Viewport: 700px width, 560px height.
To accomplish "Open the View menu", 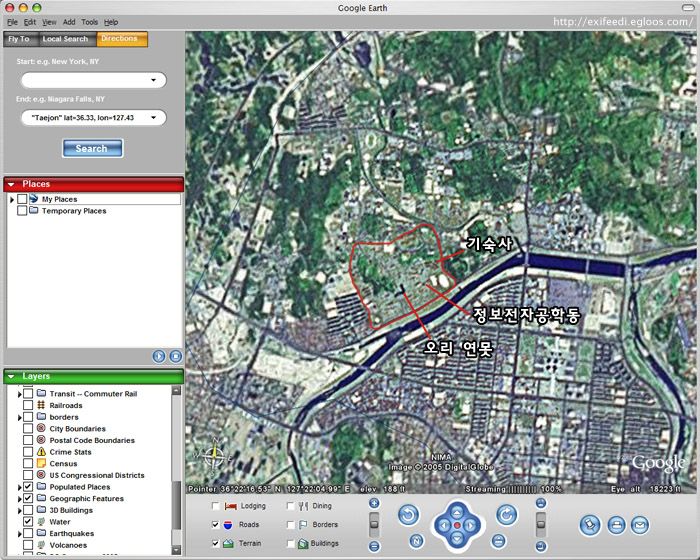I will coord(49,22).
